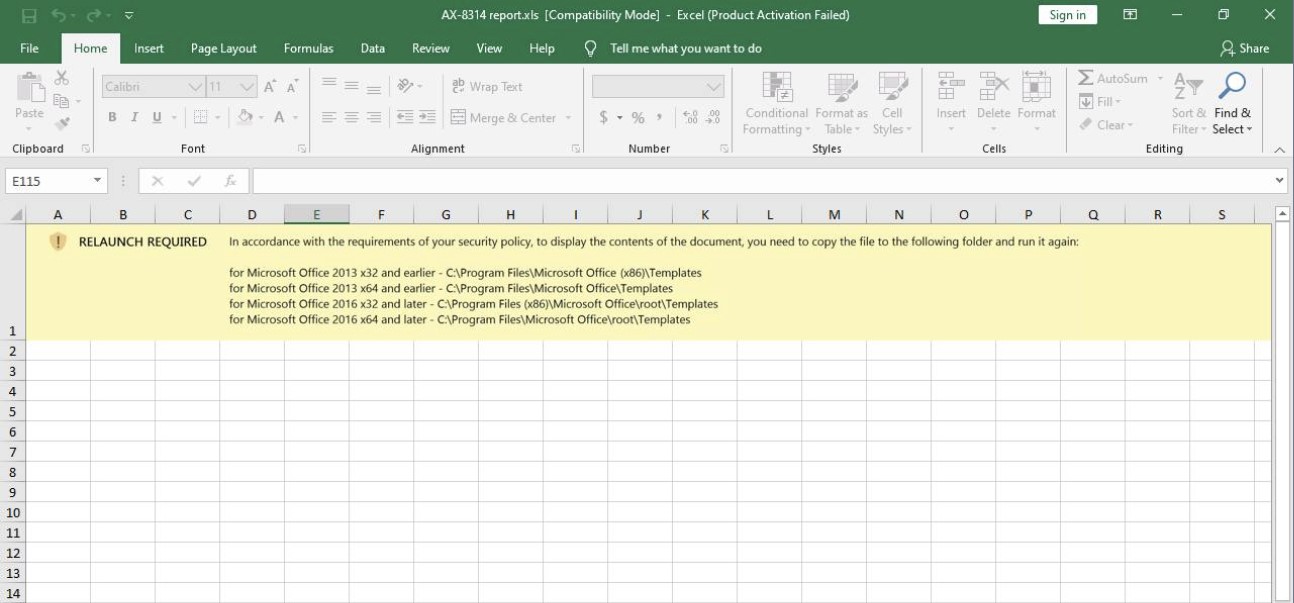
Task: Click the Insert cells icon
Action: coord(951,86)
